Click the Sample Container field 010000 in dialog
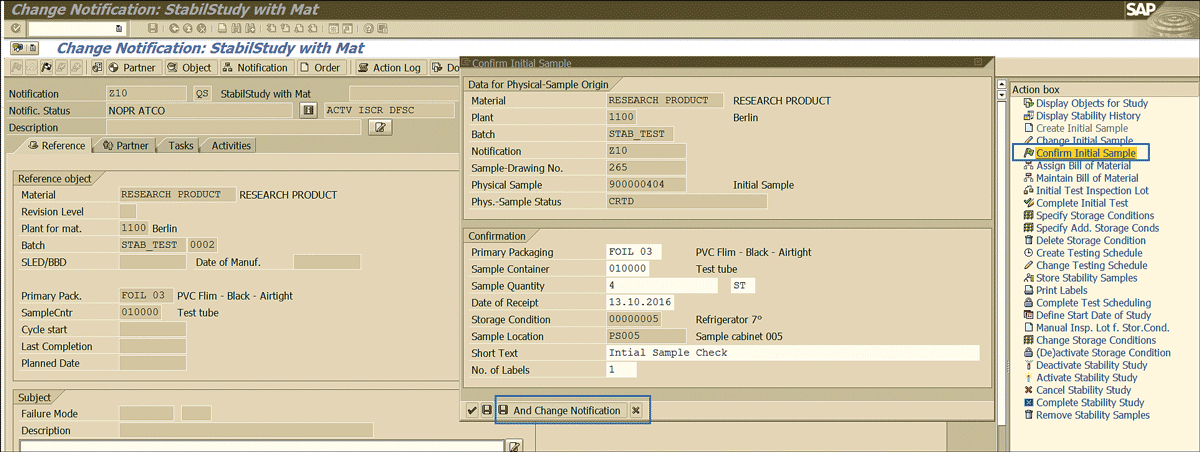Image resolution: width=1200 pixels, height=452 pixels. click(628, 269)
